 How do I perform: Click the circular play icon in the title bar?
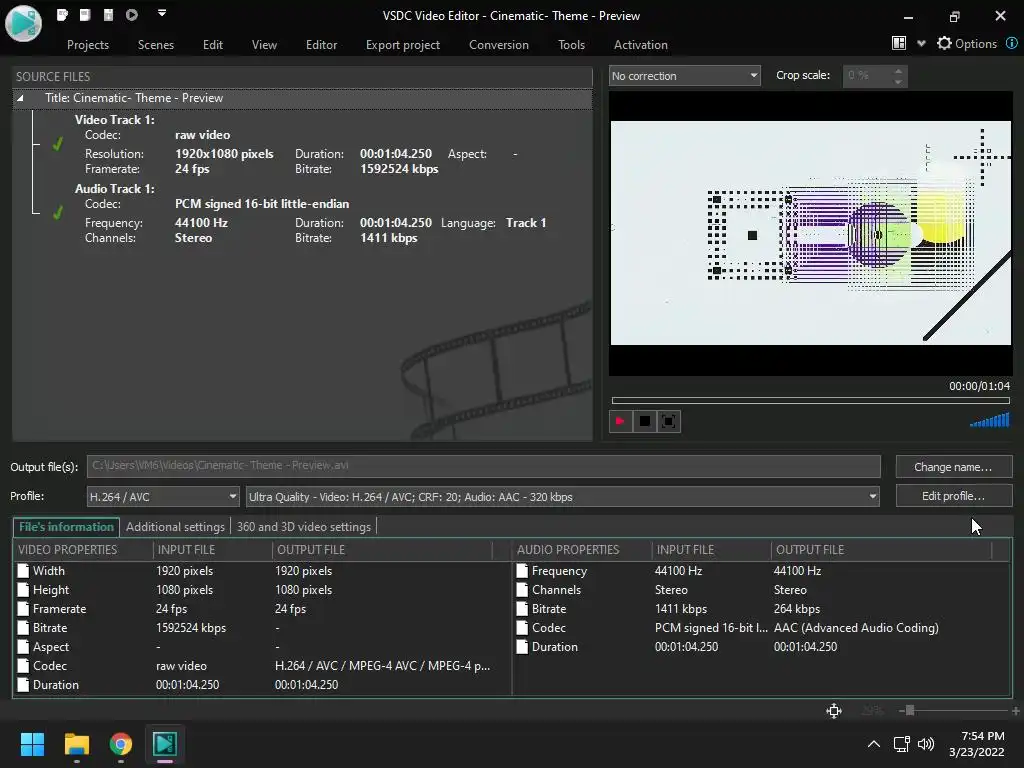click(132, 14)
